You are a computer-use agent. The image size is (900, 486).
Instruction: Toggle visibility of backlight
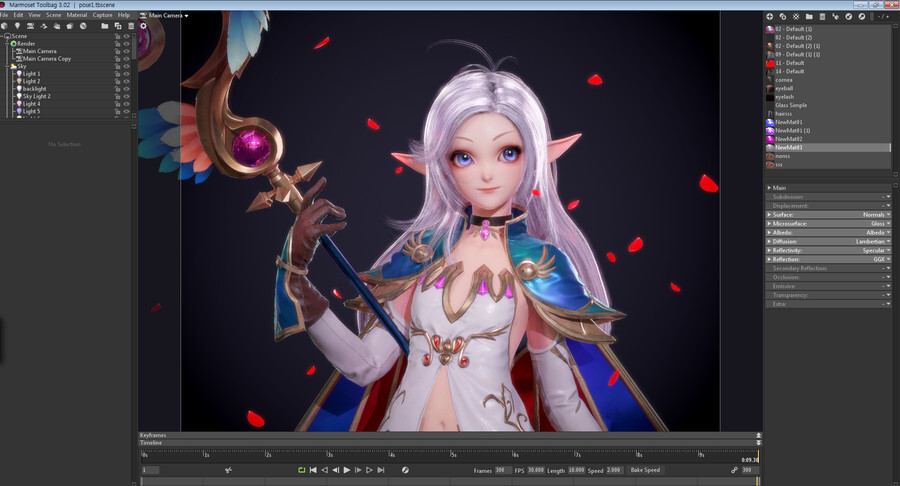pos(127,89)
